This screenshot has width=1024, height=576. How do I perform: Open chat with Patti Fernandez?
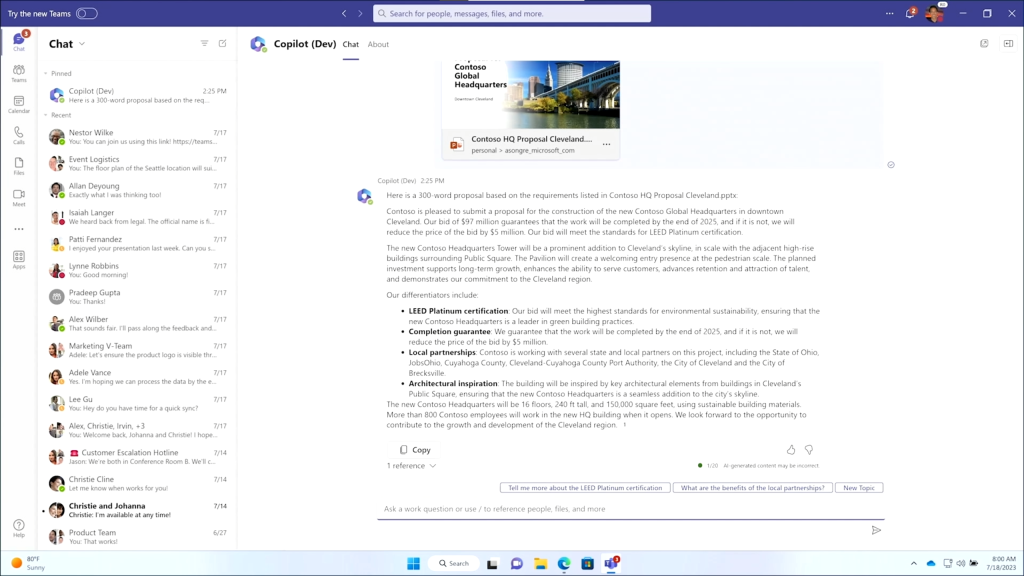point(138,244)
